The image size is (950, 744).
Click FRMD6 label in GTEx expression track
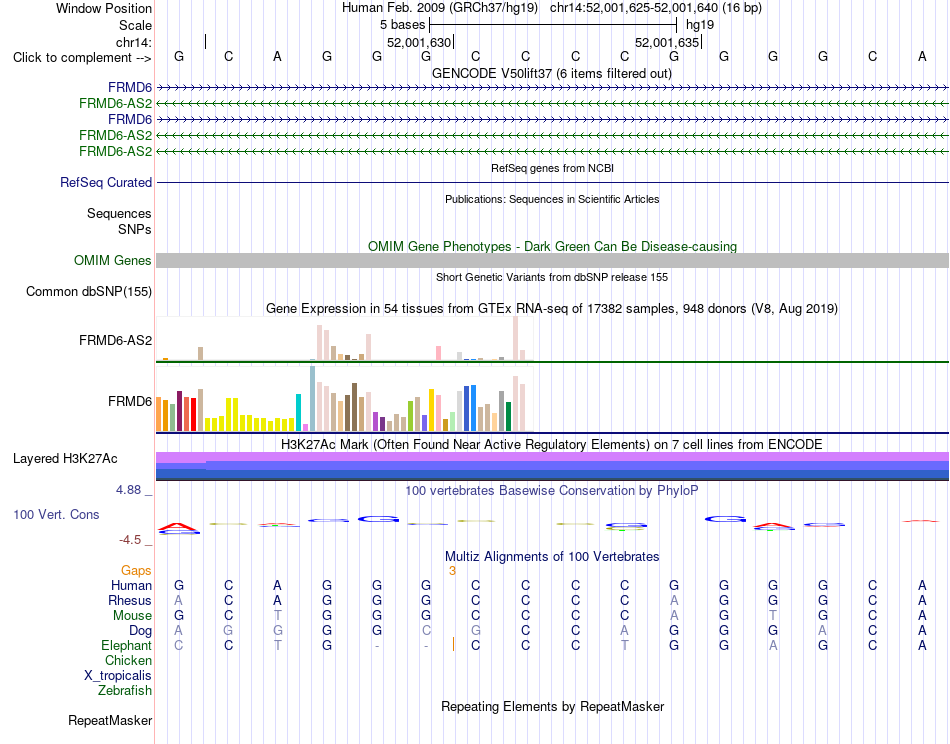click(130, 402)
